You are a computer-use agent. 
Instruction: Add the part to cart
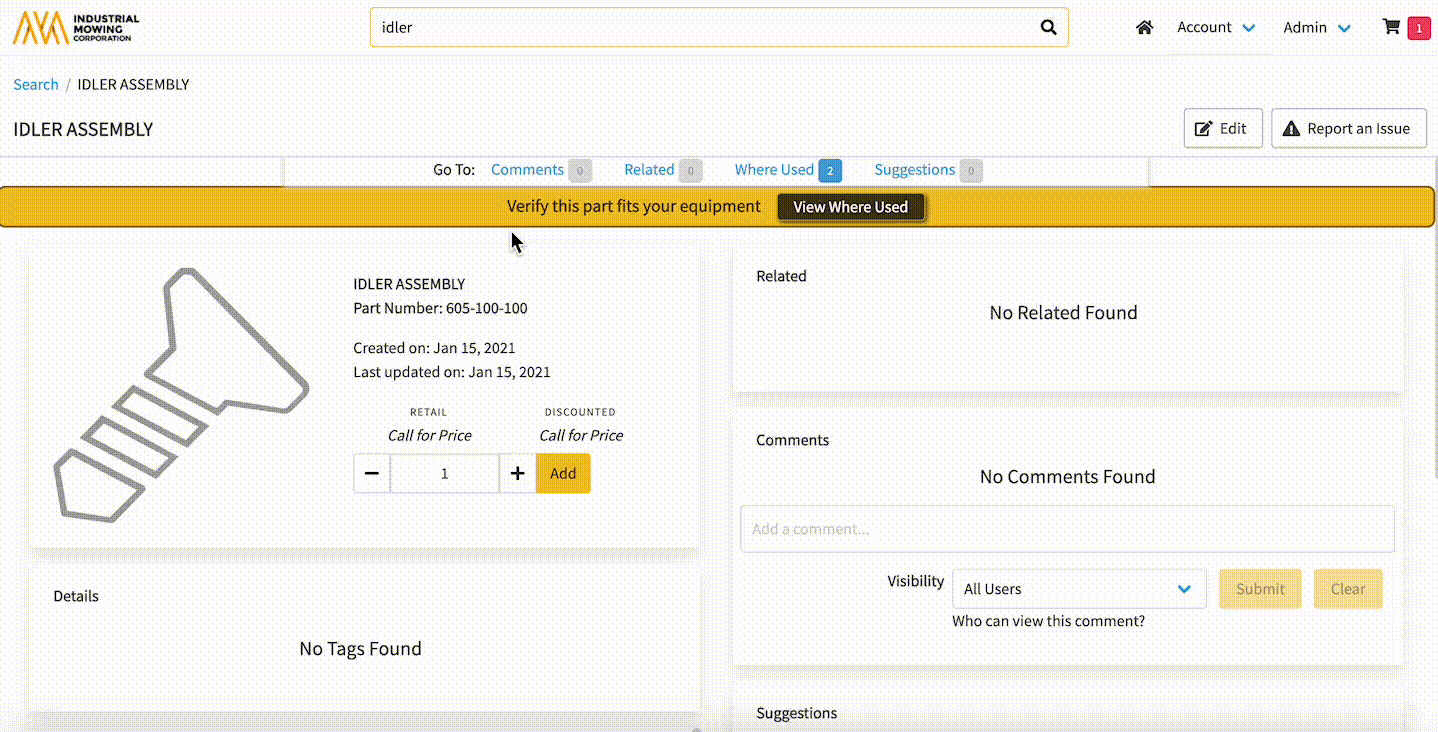click(x=563, y=474)
